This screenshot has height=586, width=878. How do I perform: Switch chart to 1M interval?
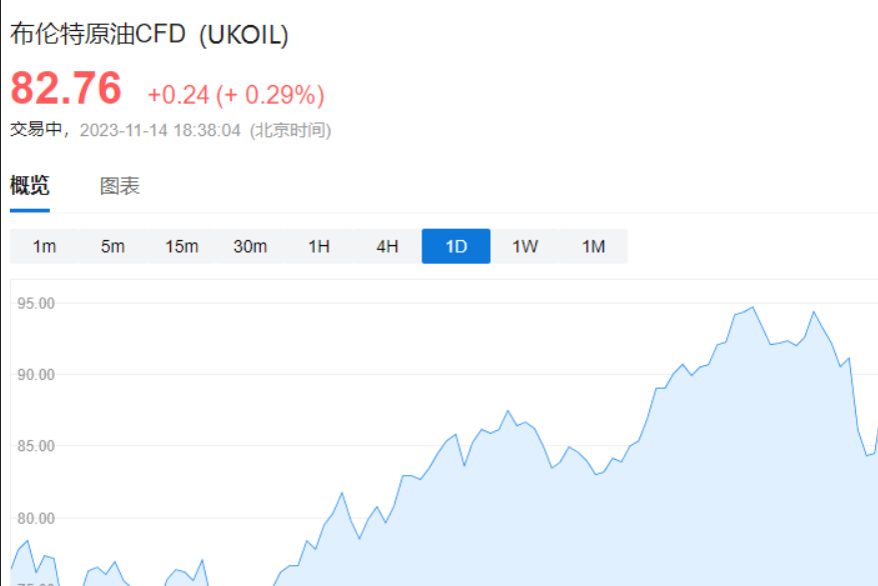click(594, 246)
